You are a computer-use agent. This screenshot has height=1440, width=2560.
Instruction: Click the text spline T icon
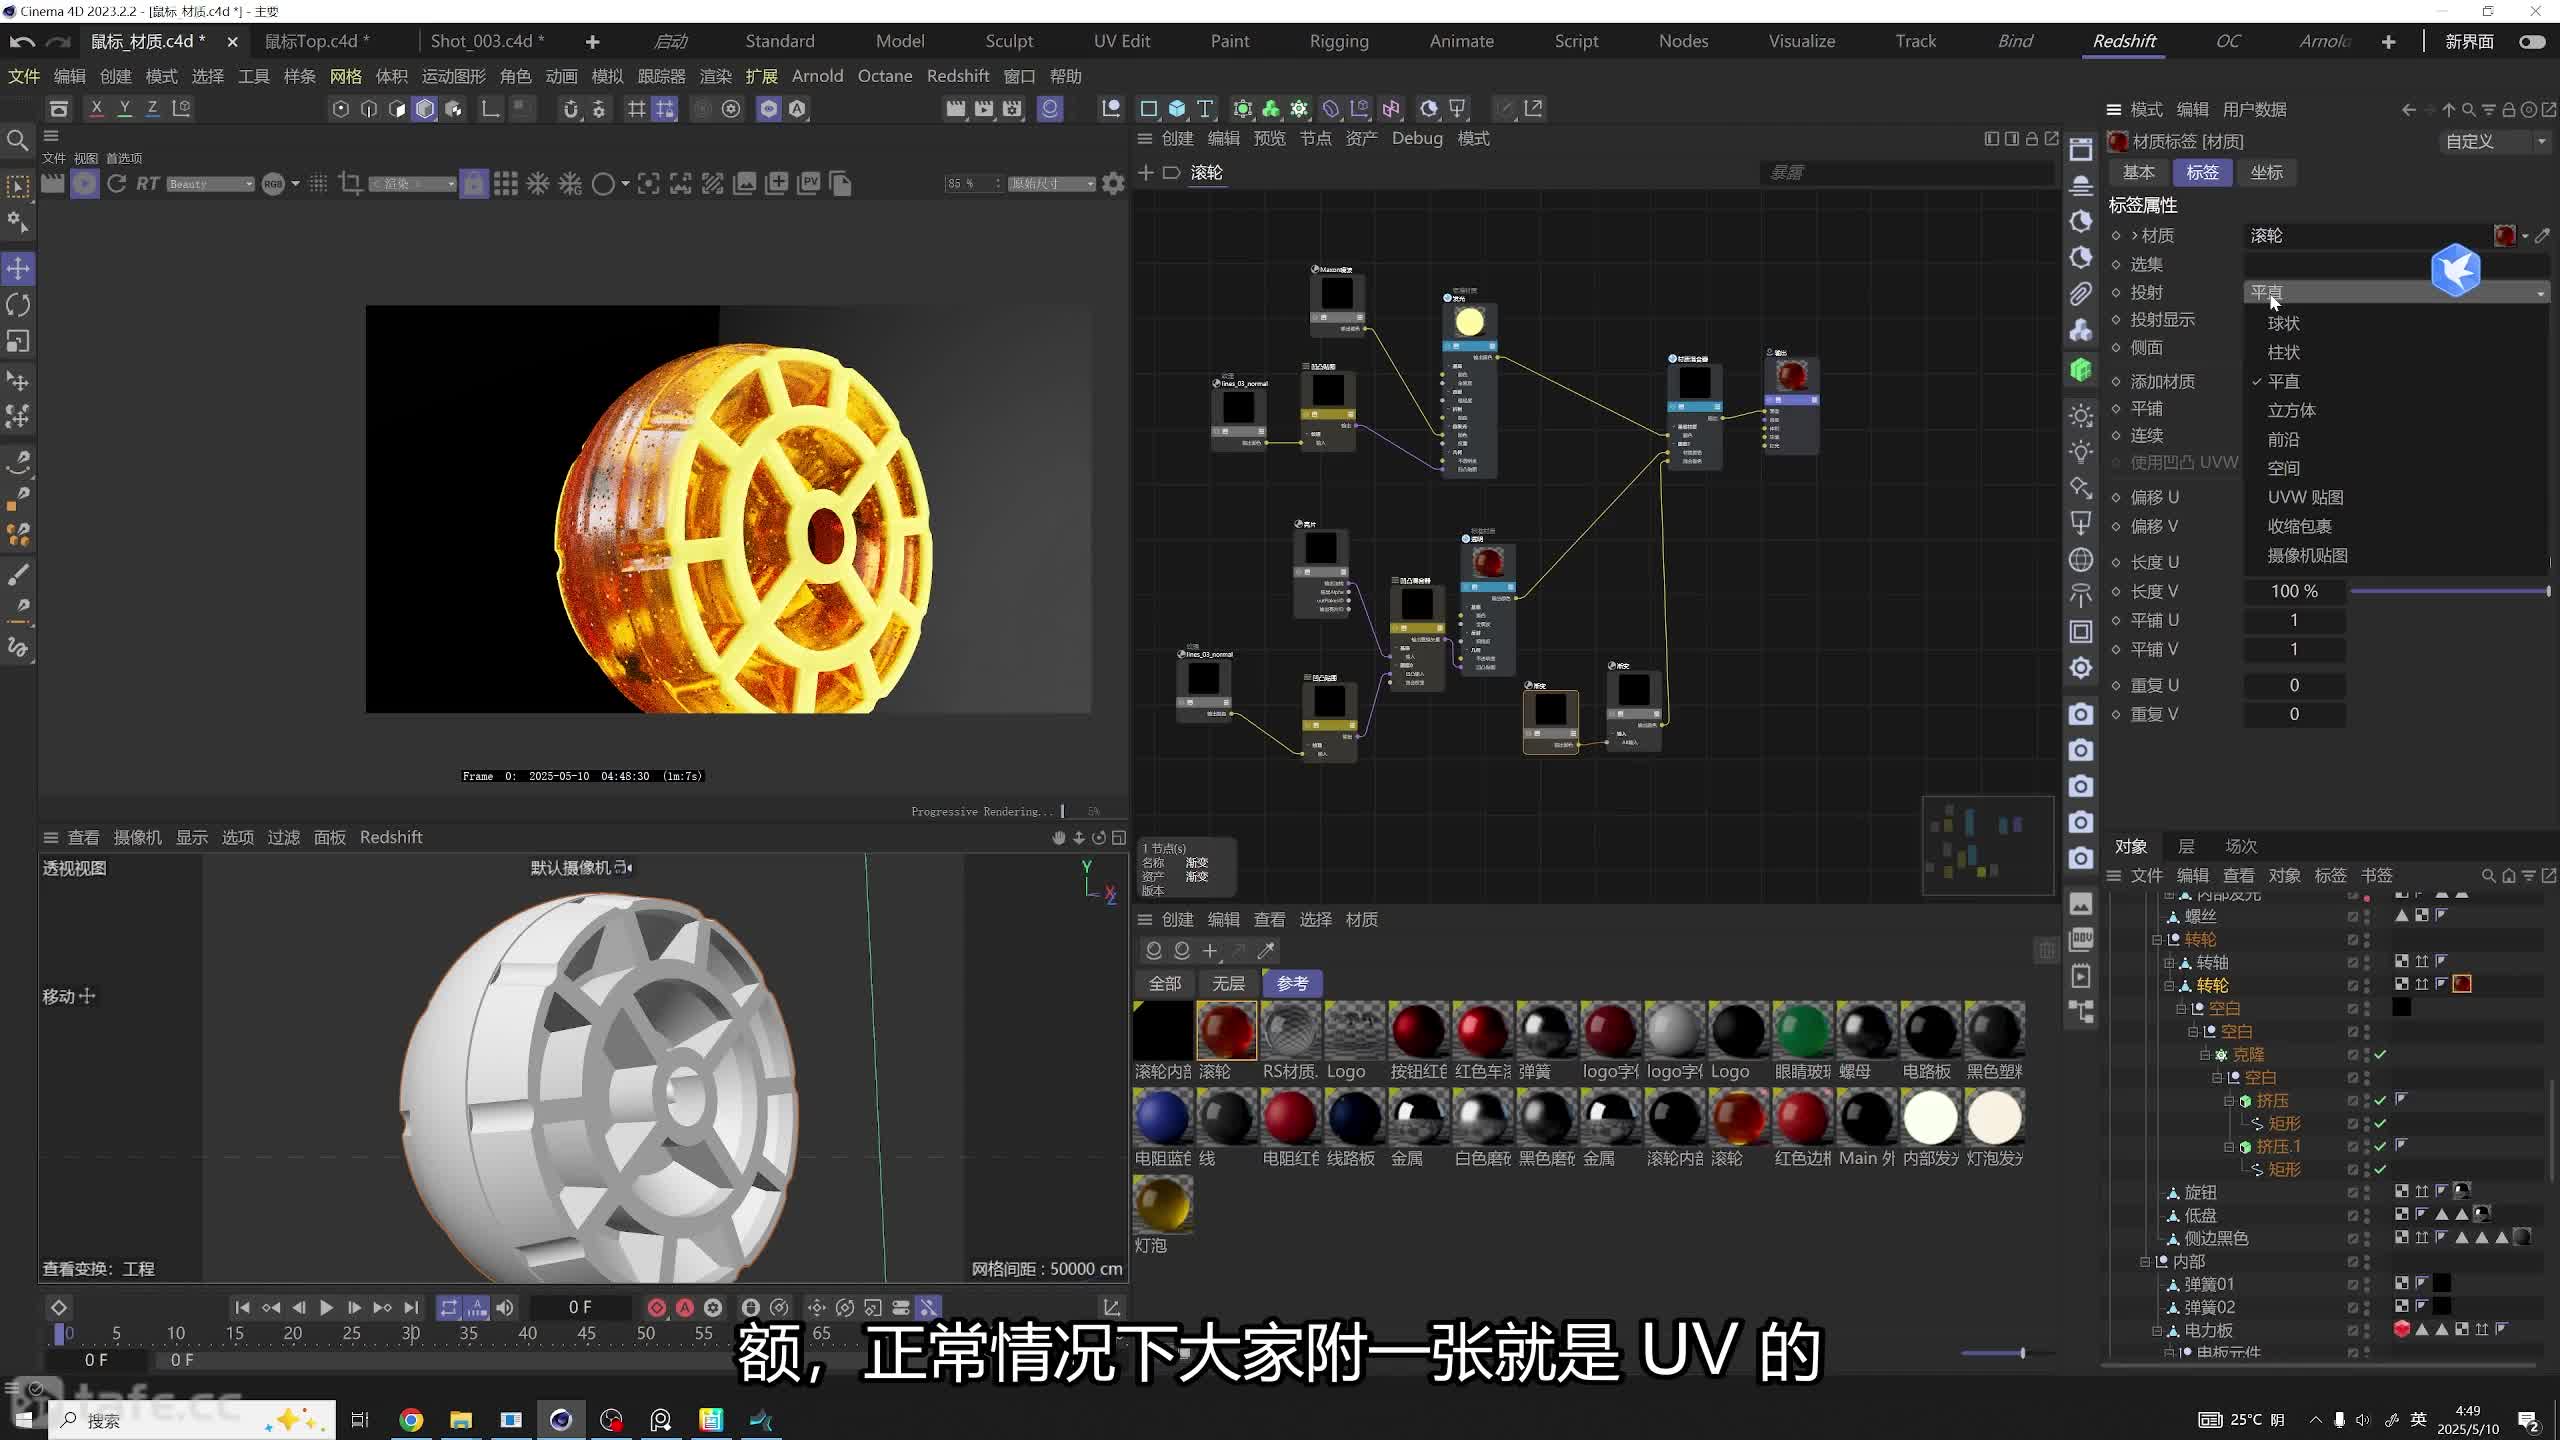[x=1205, y=108]
